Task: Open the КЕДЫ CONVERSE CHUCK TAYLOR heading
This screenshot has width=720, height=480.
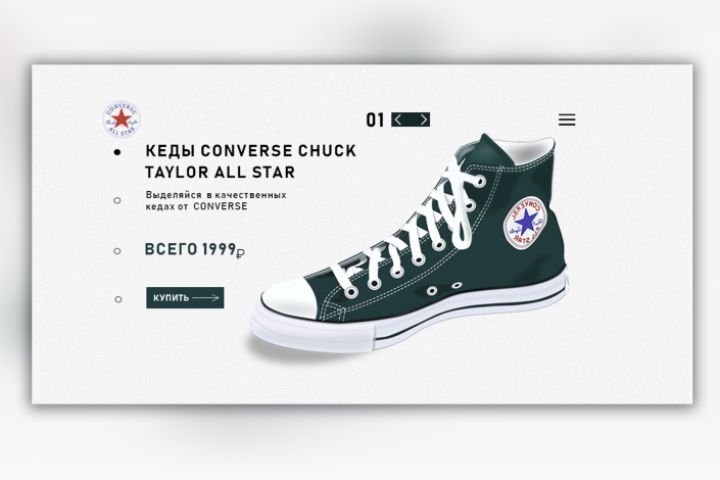Action: pyautogui.click(x=250, y=161)
